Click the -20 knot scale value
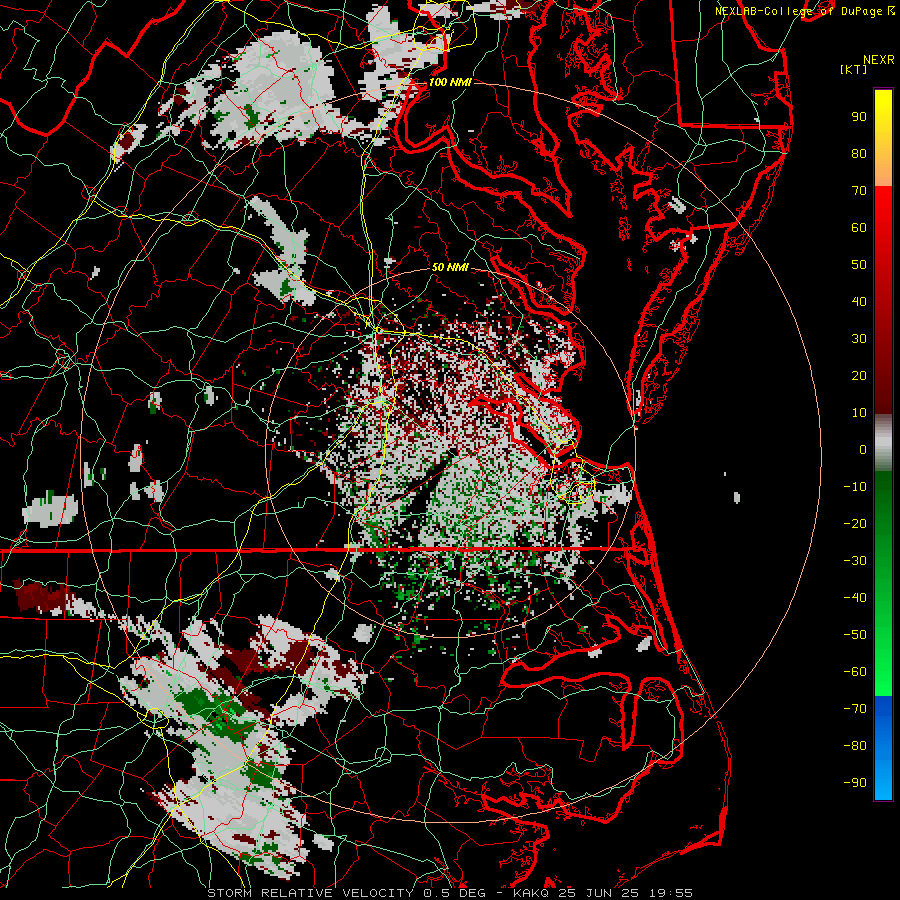 coord(855,523)
